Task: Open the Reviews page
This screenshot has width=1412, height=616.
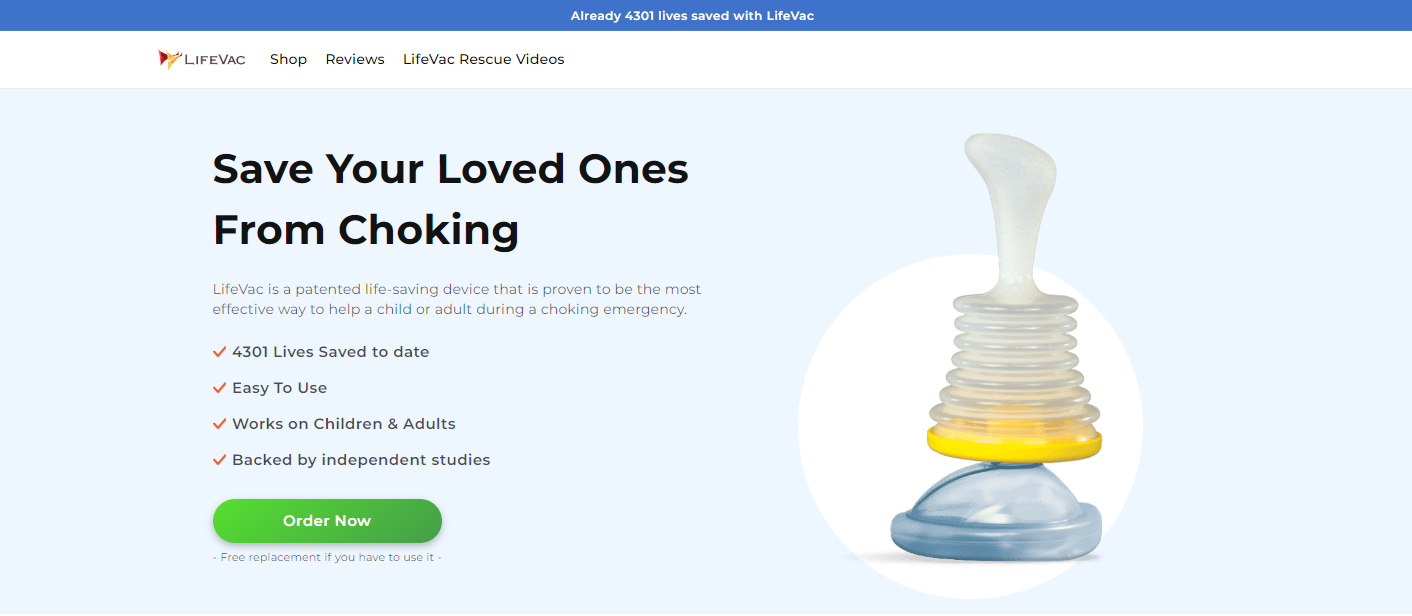Action: [355, 60]
